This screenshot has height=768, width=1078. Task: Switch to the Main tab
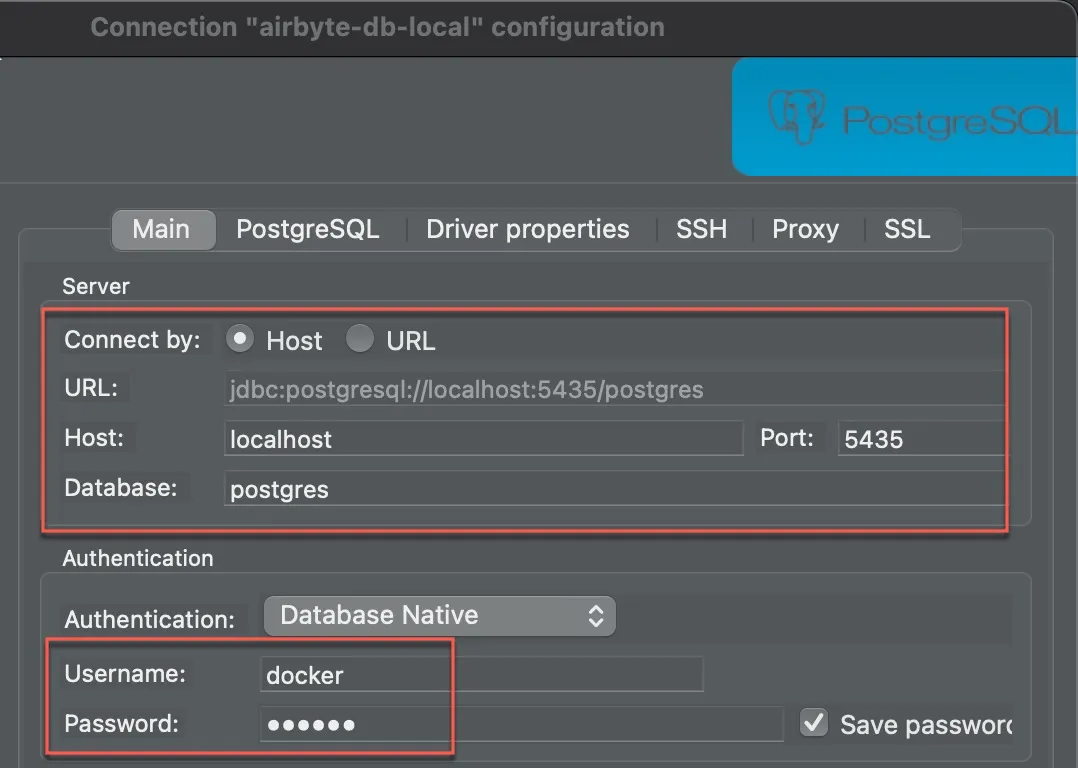click(164, 230)
